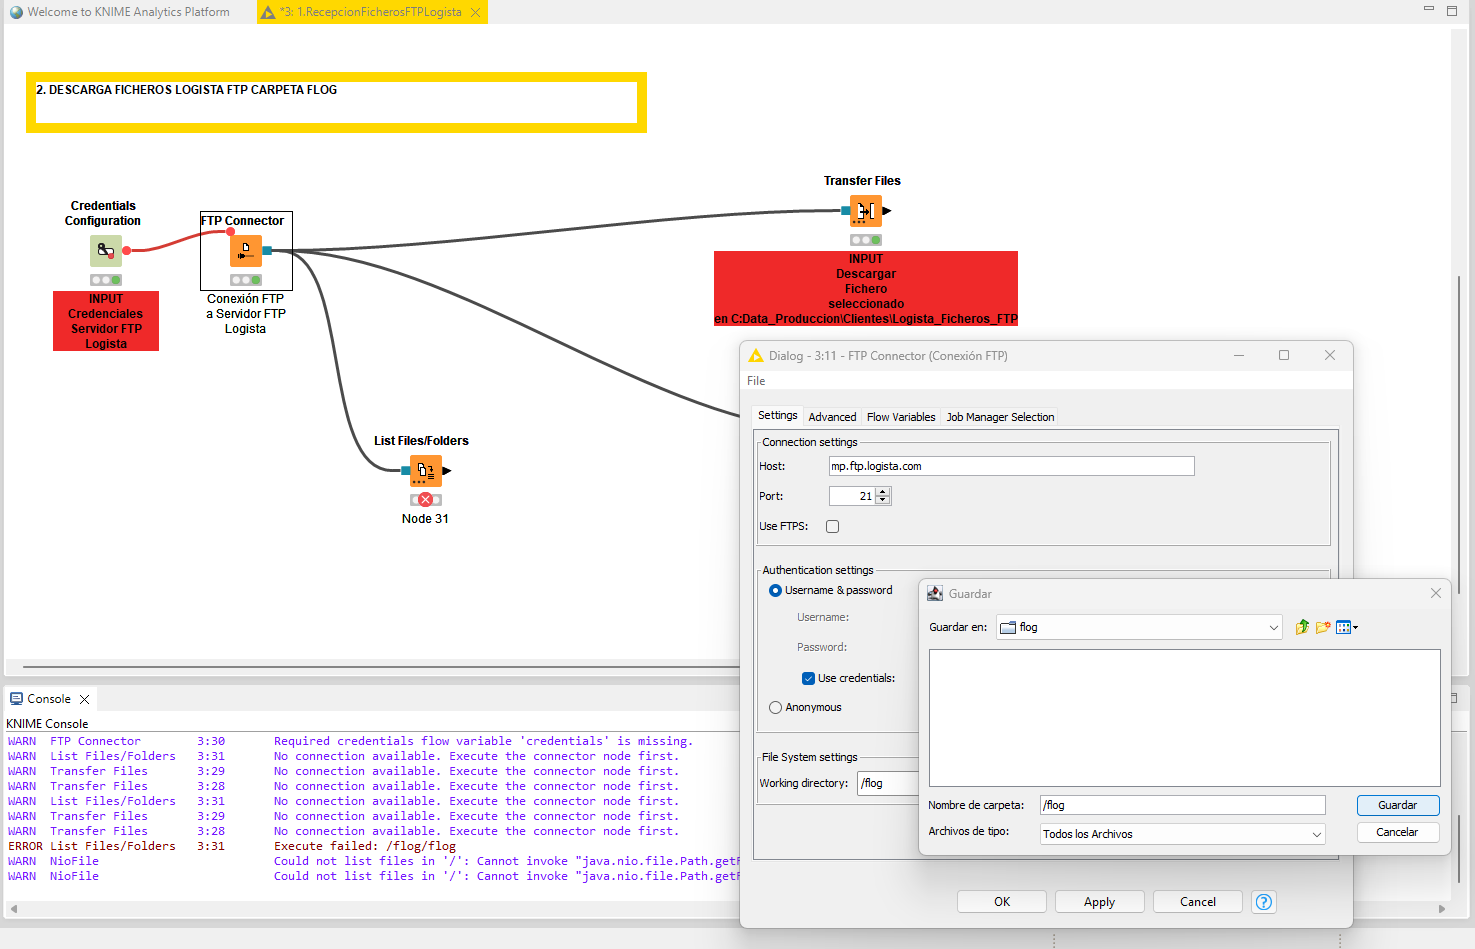The height and width of the screenshot is (949, 1475).
Task: Select the Anonymous authentication option
Action: point(776,707)
